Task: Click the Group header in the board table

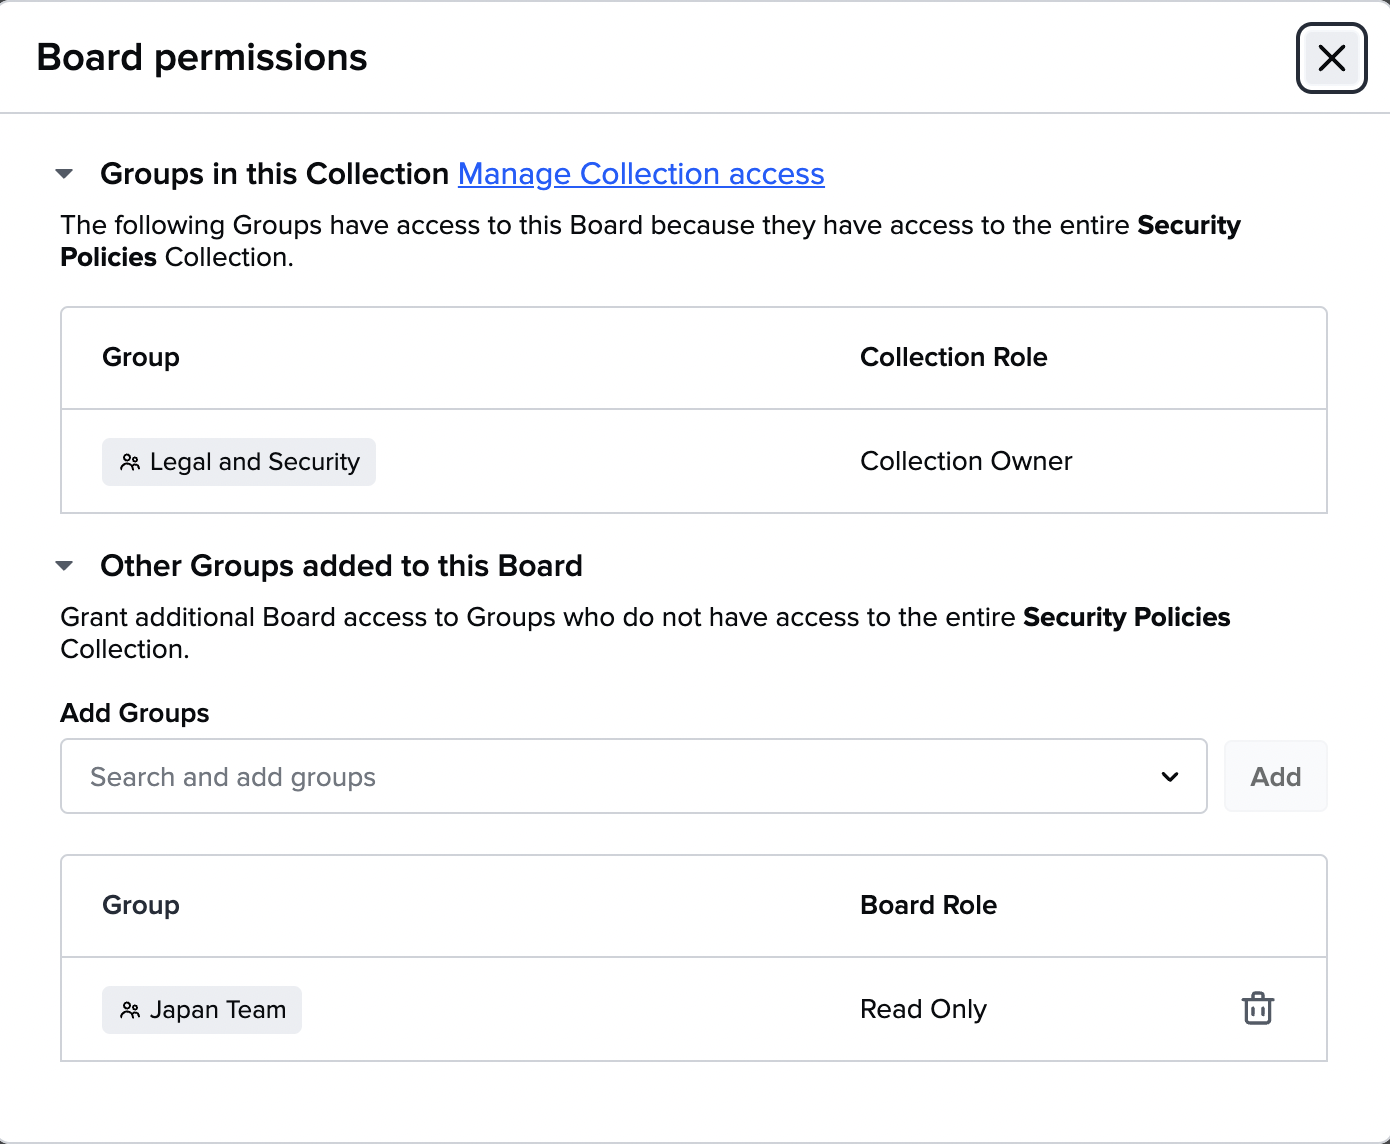Action: click(141, 905)
